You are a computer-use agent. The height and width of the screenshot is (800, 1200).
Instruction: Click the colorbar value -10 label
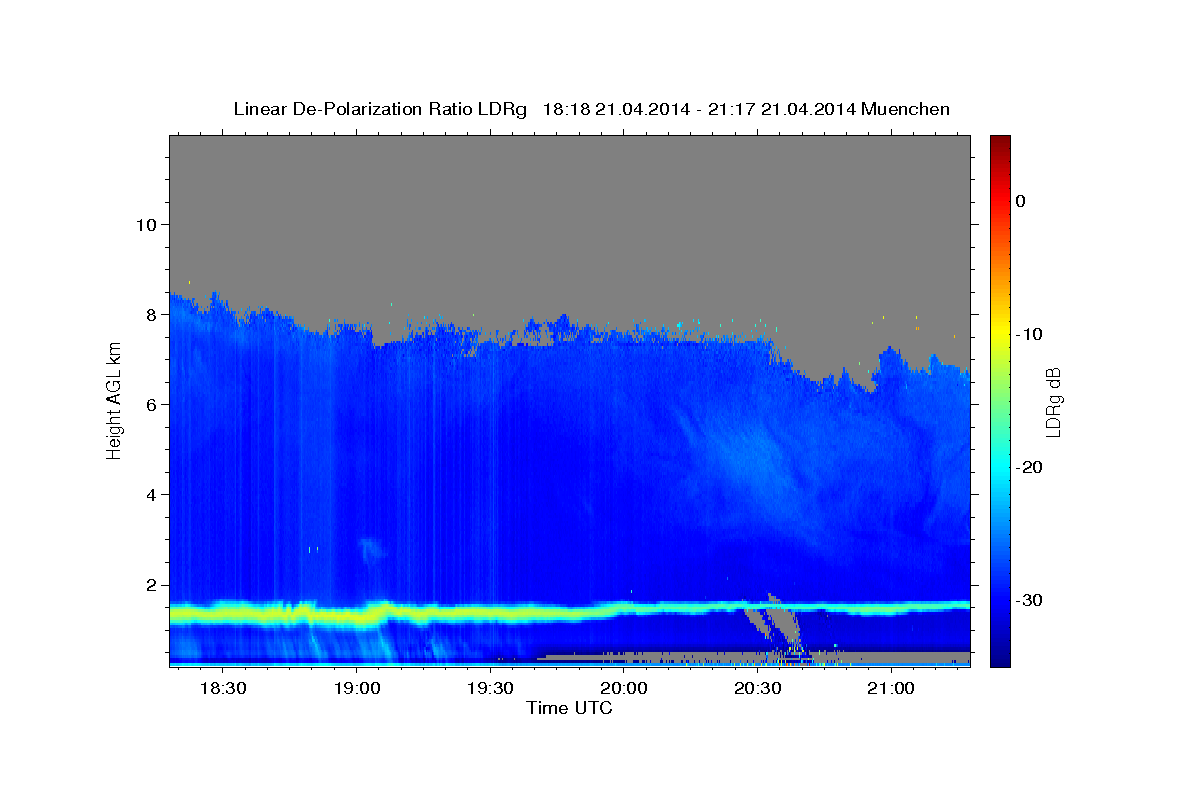pyautogui.click(x=1030, y=334)
